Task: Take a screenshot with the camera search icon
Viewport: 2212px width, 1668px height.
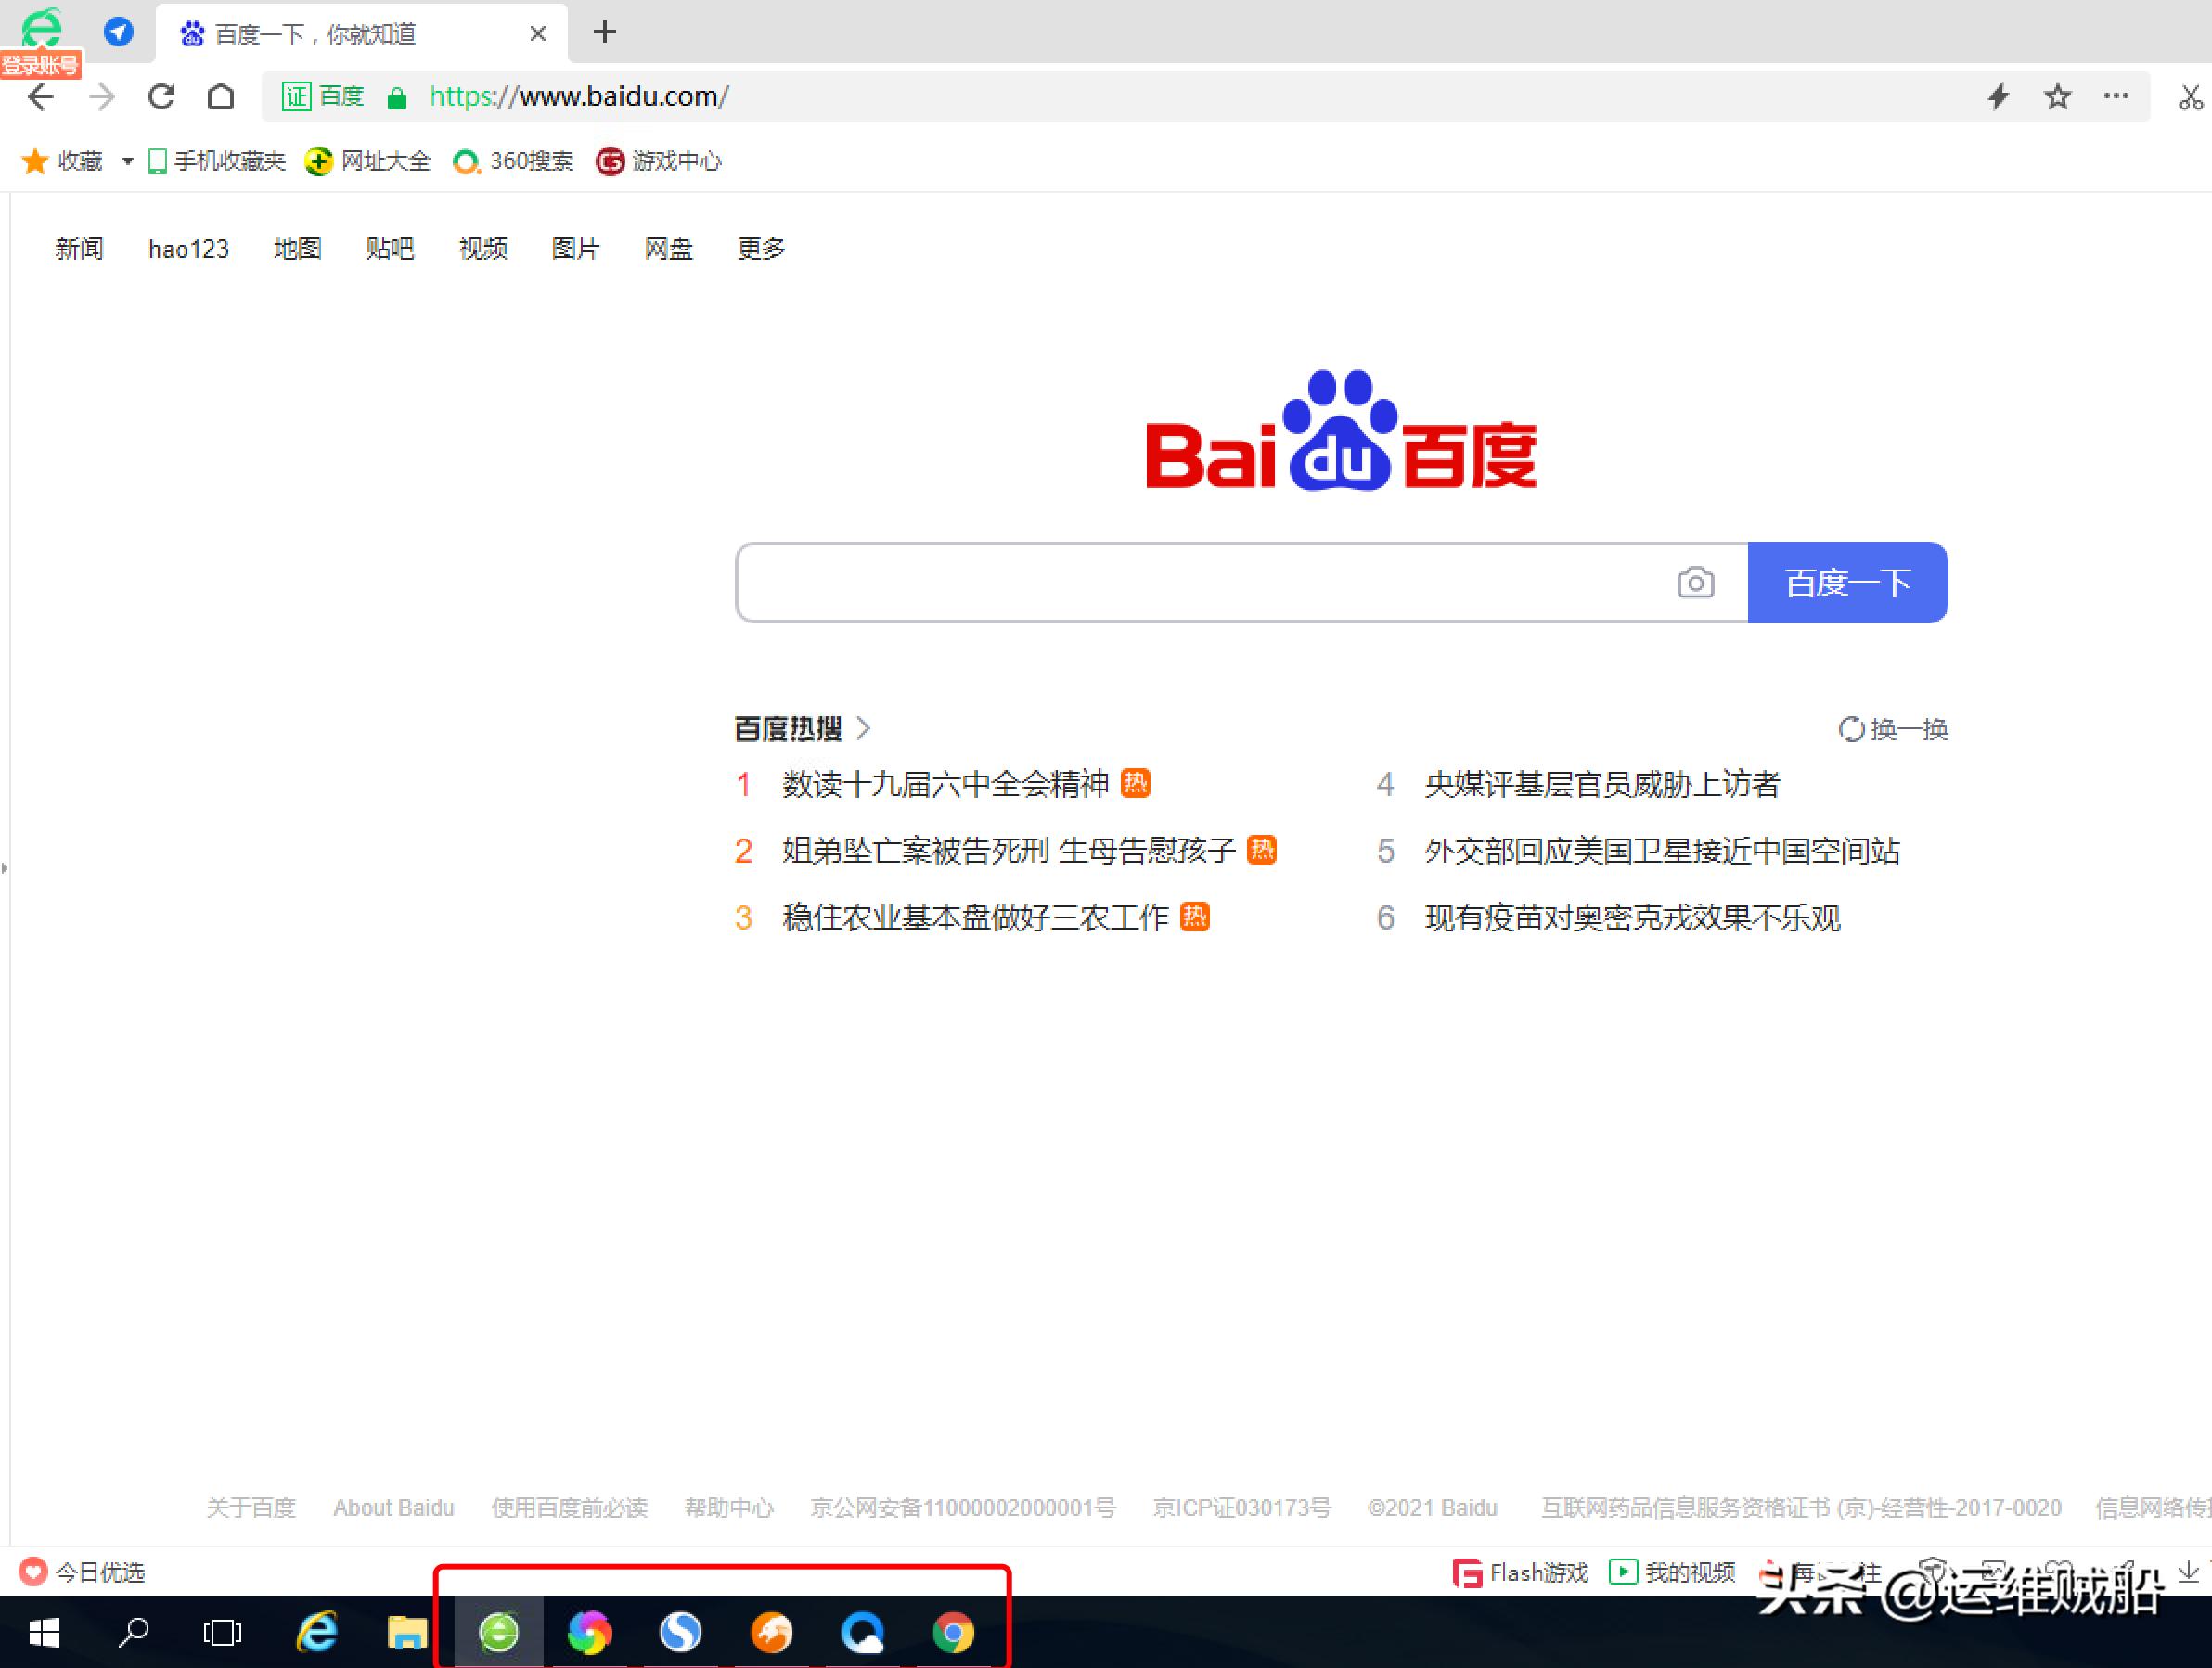Action: (x=1694, y=582)
